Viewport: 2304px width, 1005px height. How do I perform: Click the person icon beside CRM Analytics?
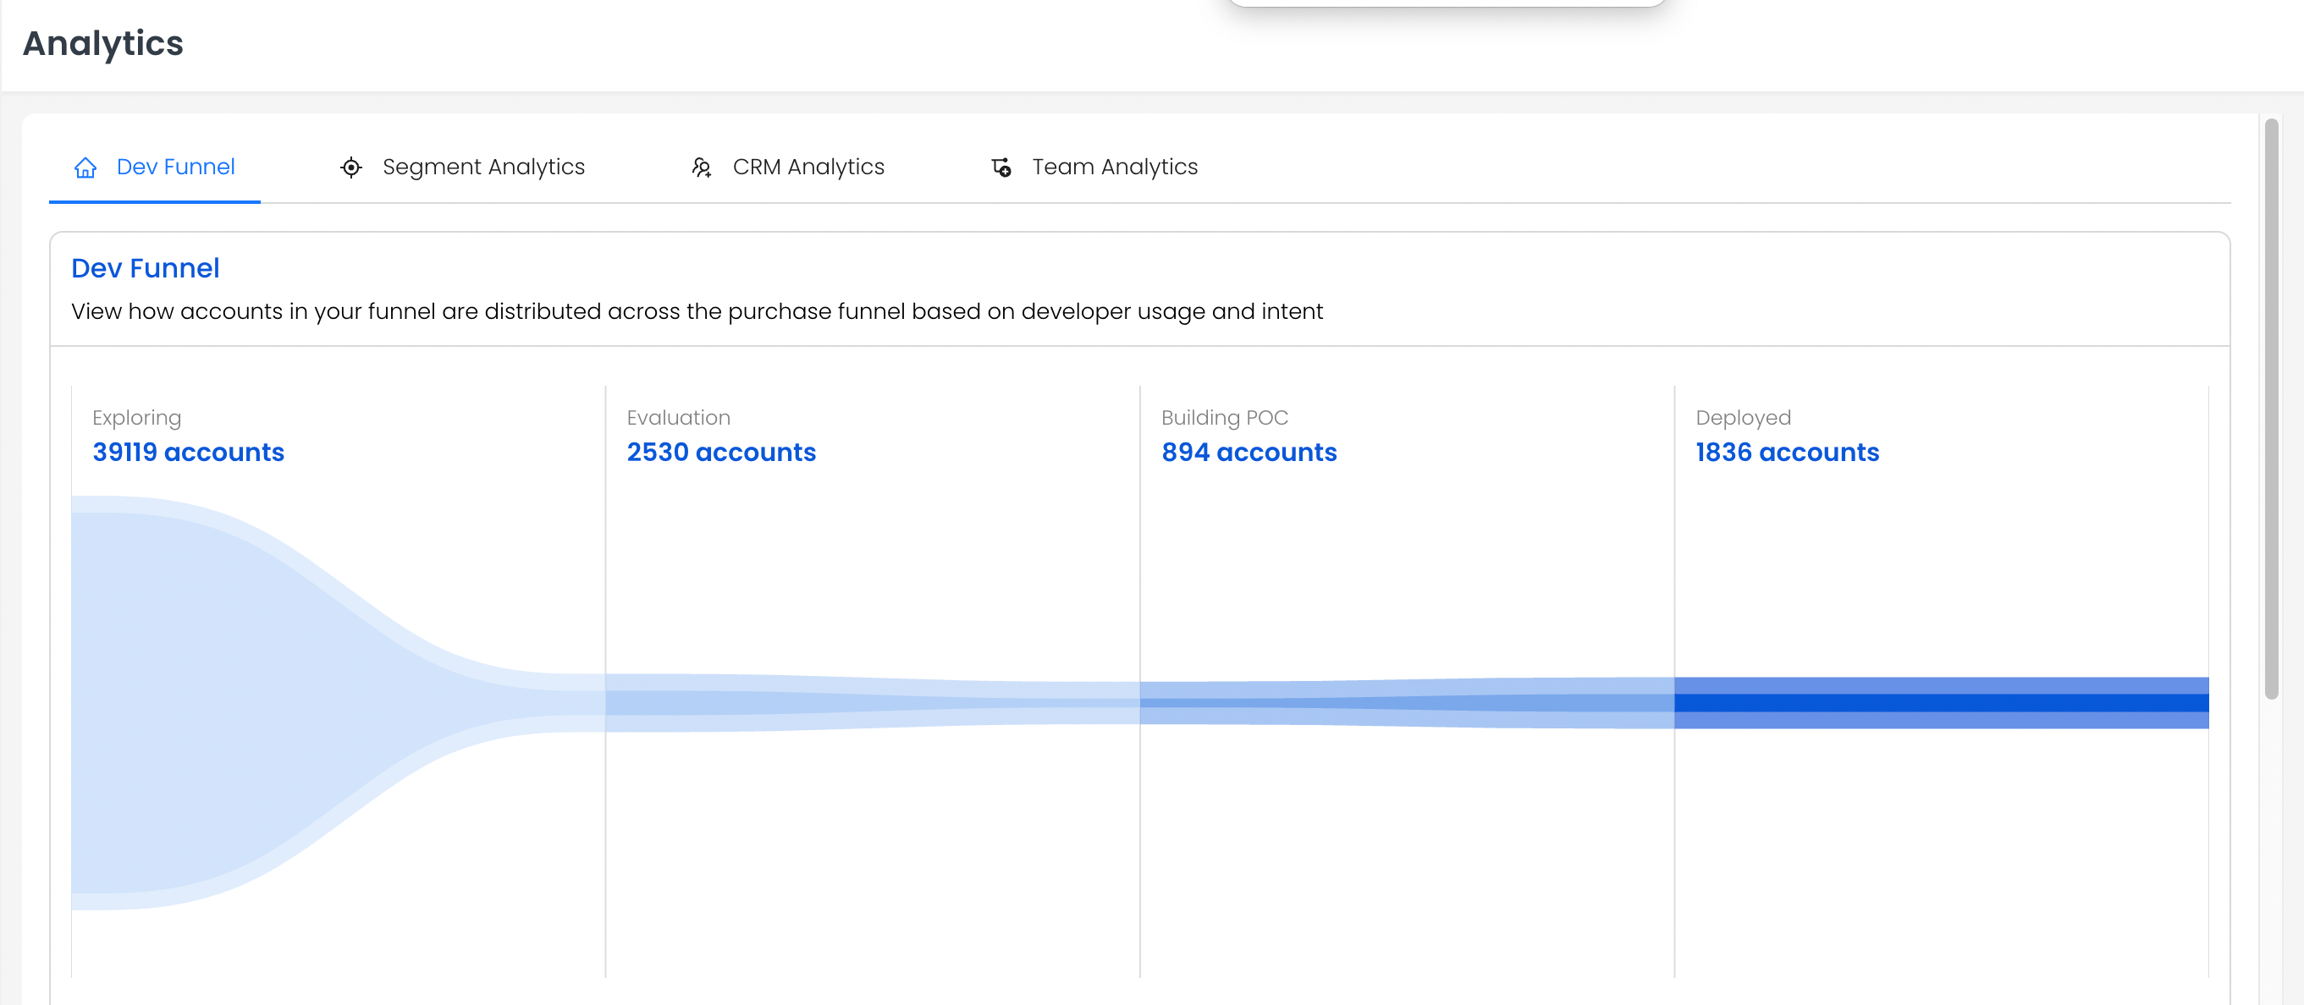point(702,167)
